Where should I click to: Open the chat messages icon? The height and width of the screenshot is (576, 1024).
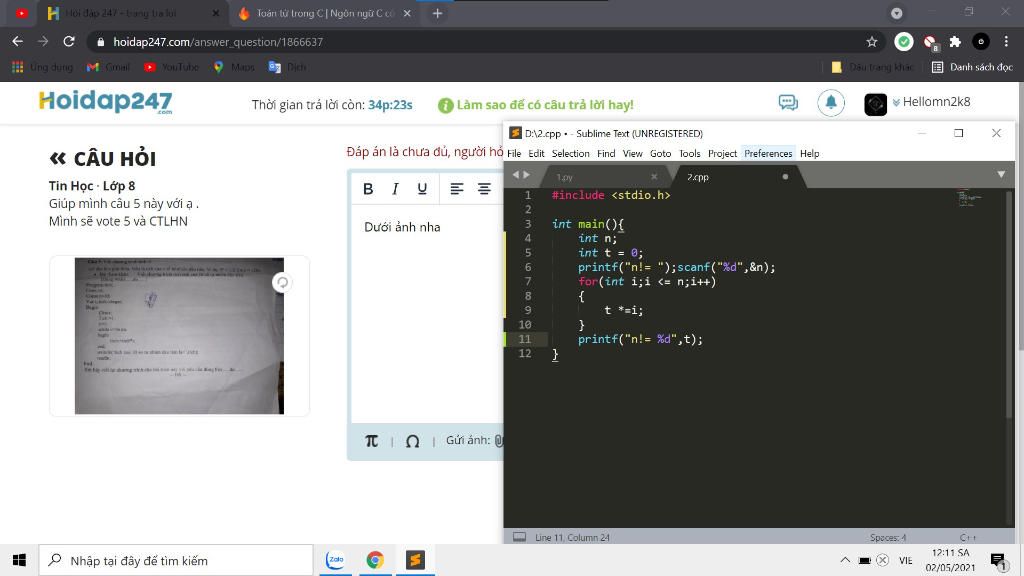pyautogui.click(x=788, y=103)
